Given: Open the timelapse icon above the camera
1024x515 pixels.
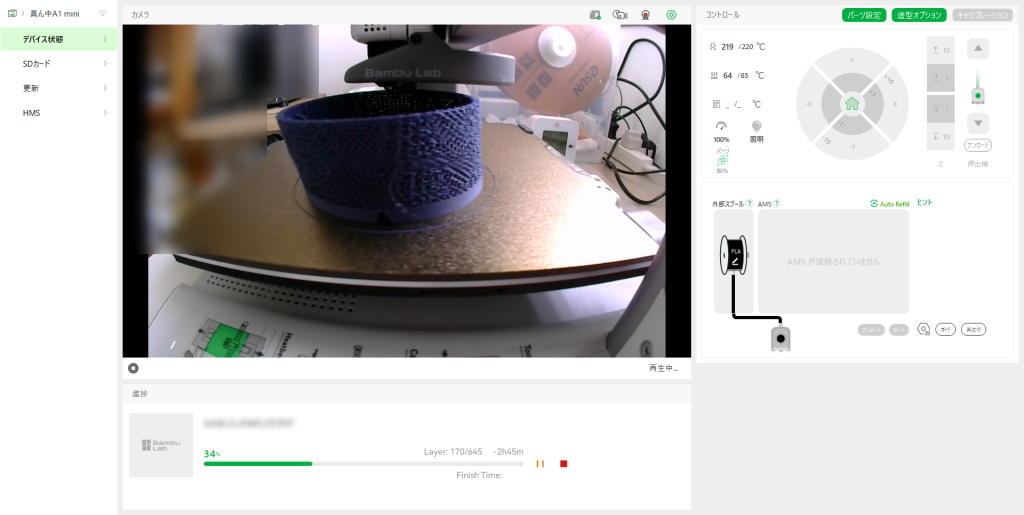Looking at the screenshot, I should [620, 15].
